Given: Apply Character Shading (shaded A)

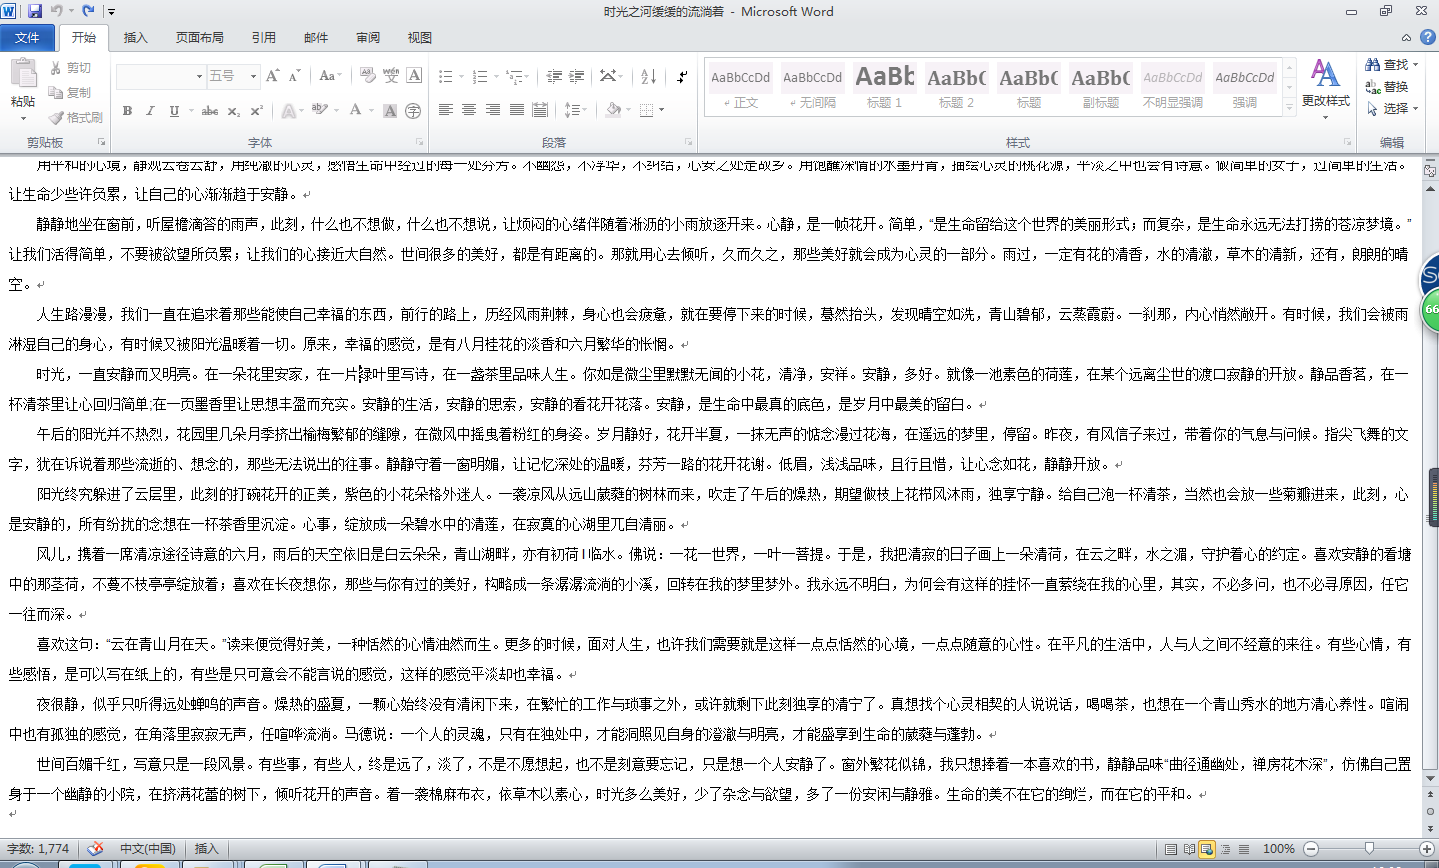Looking at the screenshot, I should (x=390, y=110).
